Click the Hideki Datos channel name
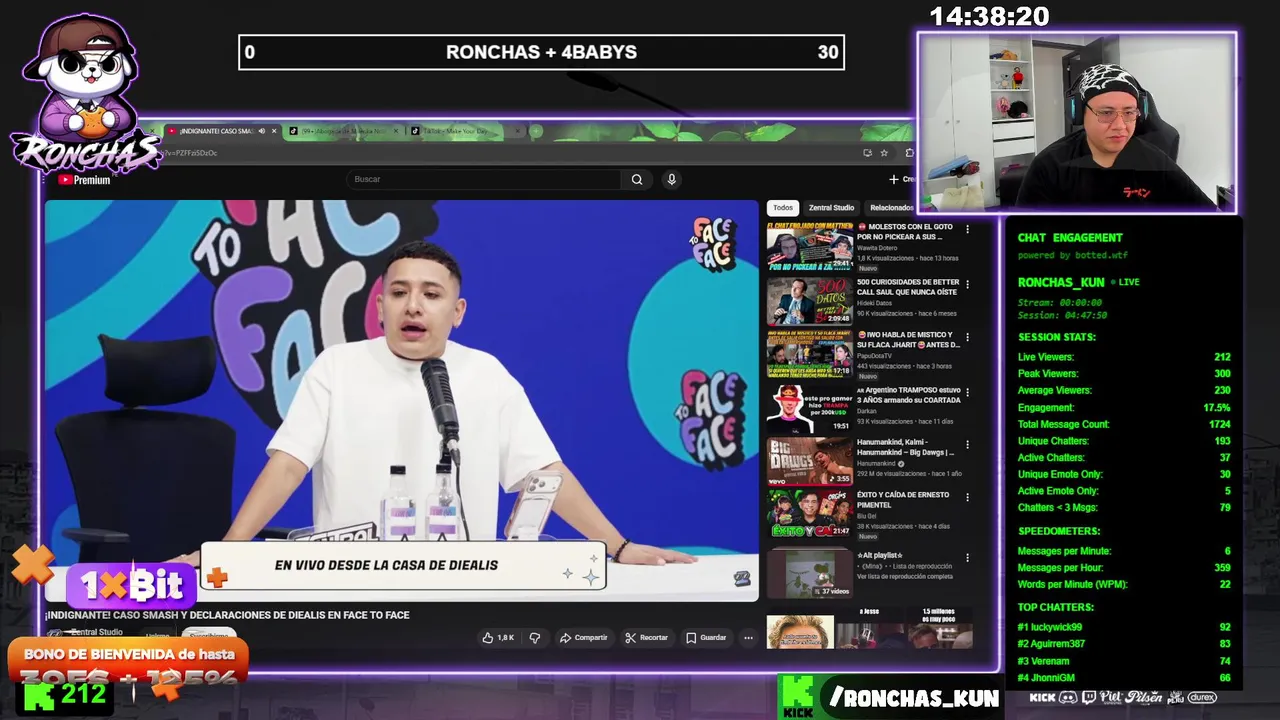This screenshot has width=1280, height=720. coord(877,302)
